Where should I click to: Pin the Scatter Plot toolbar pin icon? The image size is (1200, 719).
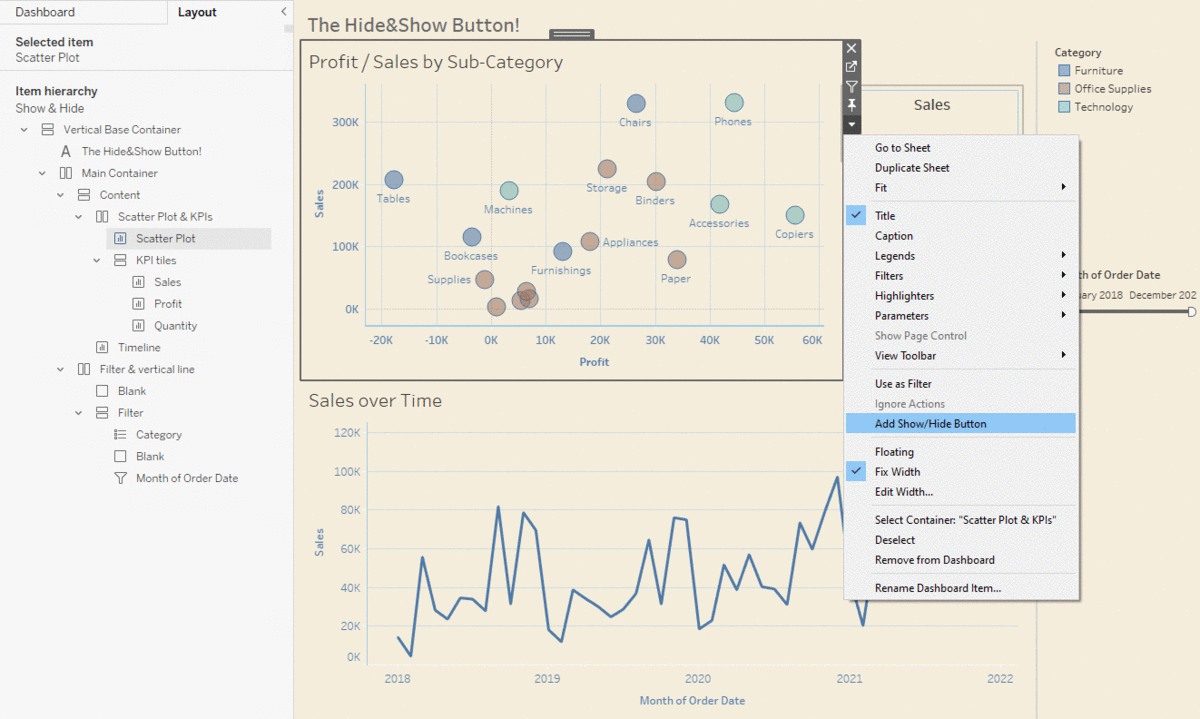click(851, 105)
